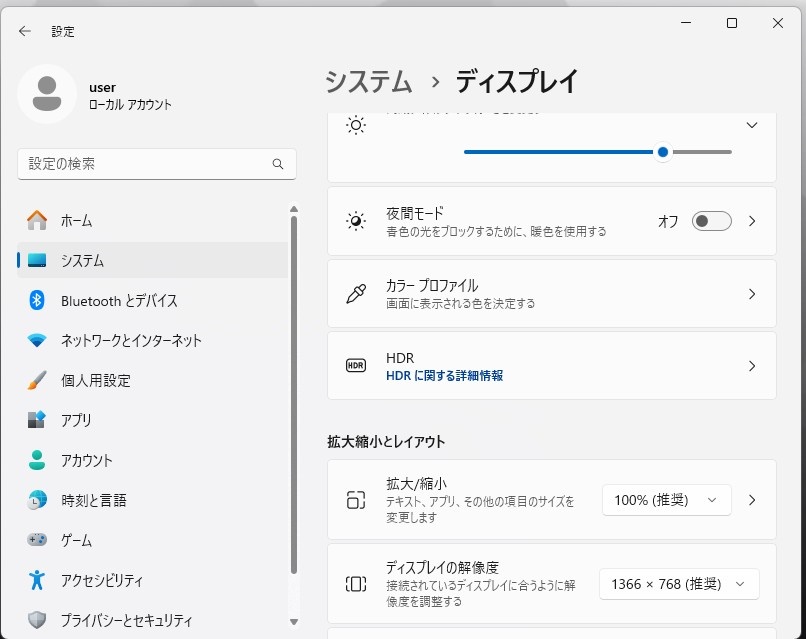This screenshot has width=806, height=639.
Task: Click the ディスプレイの解像度 icon
Action: [356, 583]
